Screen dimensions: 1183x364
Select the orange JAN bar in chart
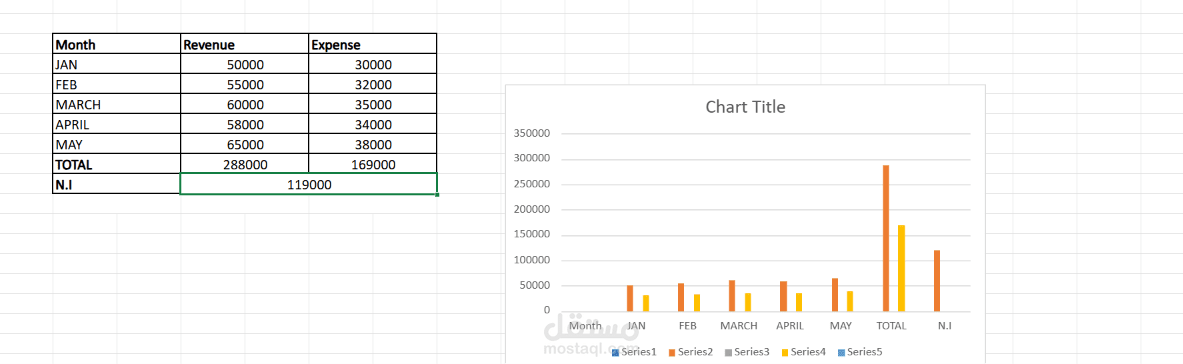pyautogui.click(x=630, y=298)
